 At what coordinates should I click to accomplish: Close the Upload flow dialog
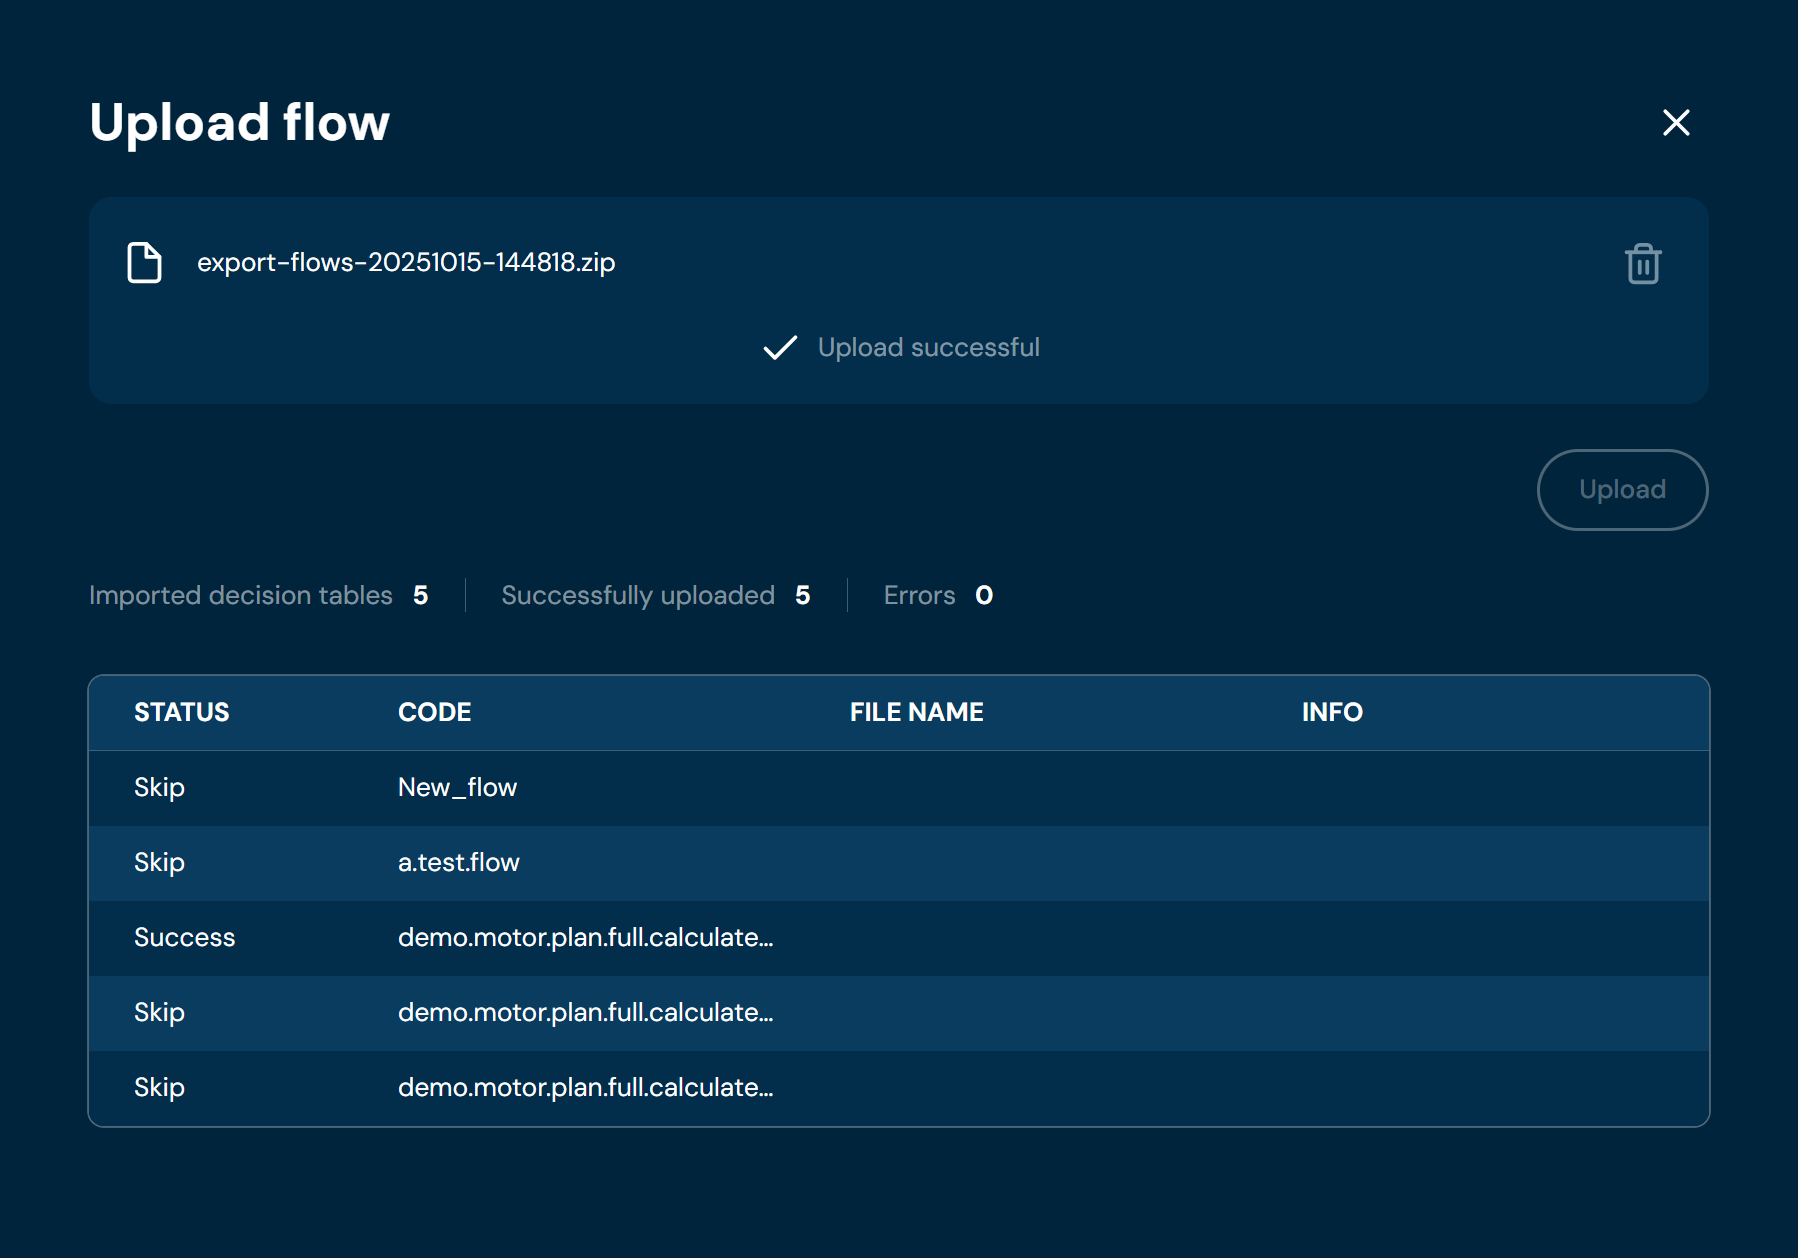(1676, 123)
